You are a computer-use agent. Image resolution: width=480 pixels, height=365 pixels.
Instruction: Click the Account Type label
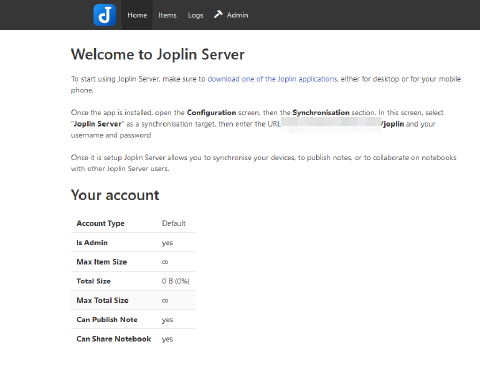click(100, 223)
